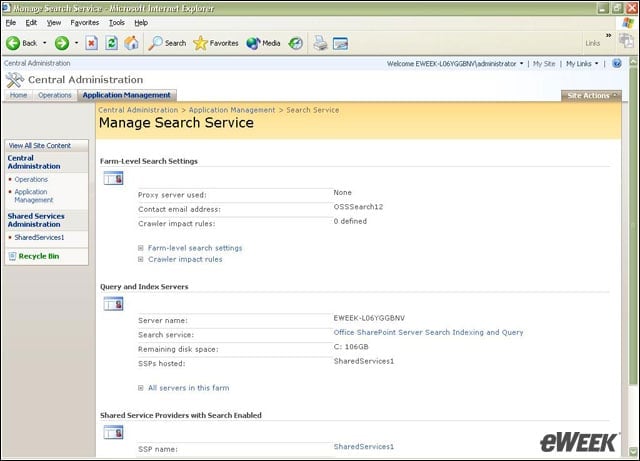Image resolution: width=640 pixels, height=461 pixels.
Task: Open the Favorites menu
Action: (84, 23)
